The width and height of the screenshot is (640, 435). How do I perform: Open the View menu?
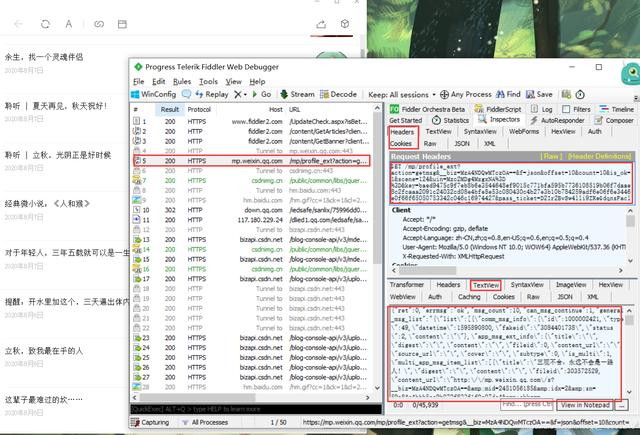click(233, 81)
